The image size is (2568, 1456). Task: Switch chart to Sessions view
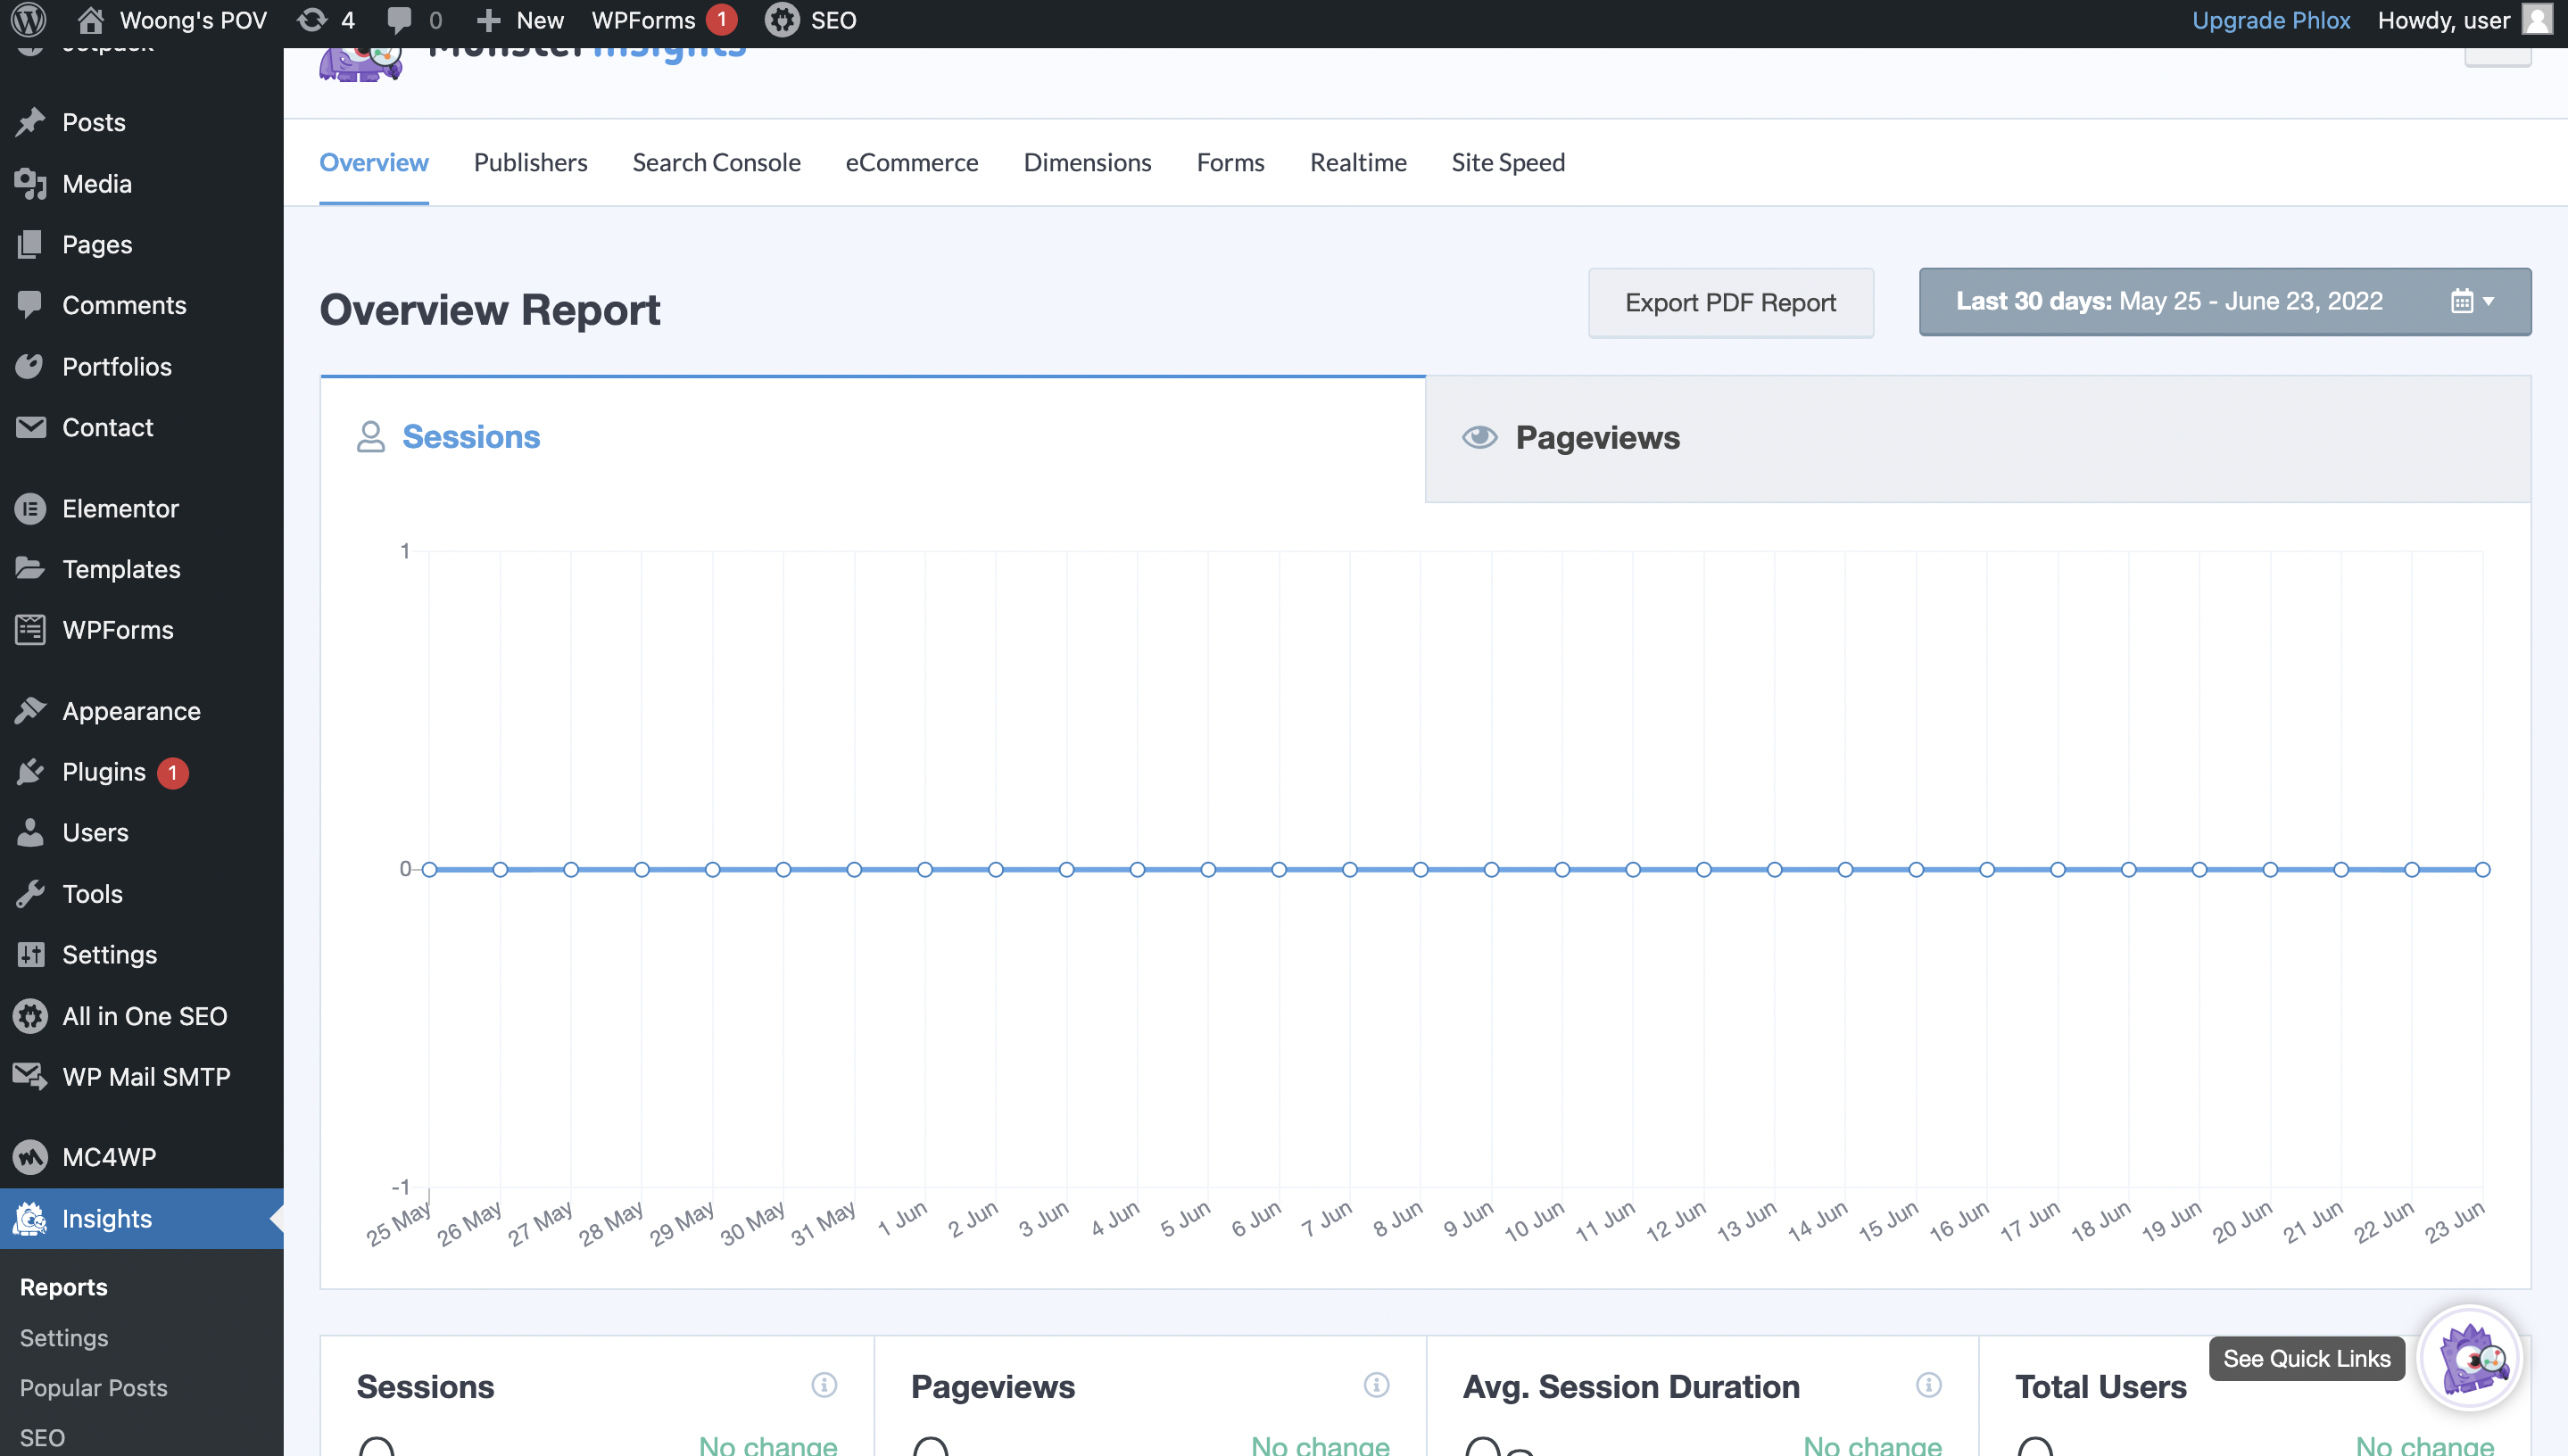point(470,437)
